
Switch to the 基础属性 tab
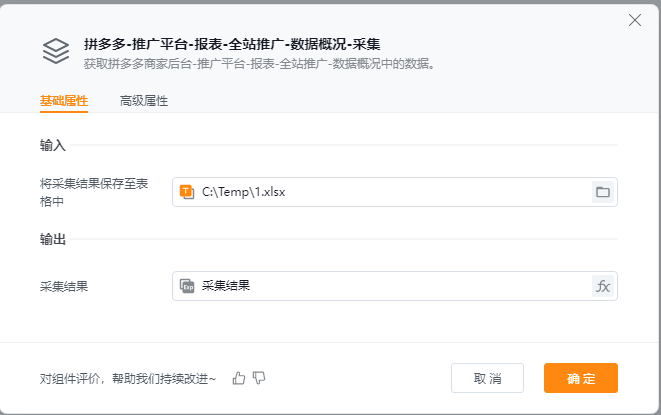click(64, 101)
